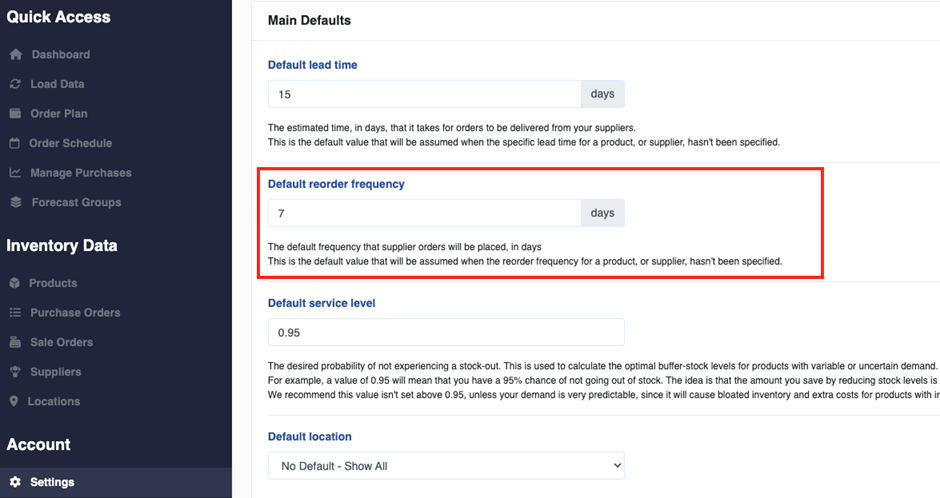Select the Dashboard menu item
This screenshot has width=940, height=498.
coord(60,55)
